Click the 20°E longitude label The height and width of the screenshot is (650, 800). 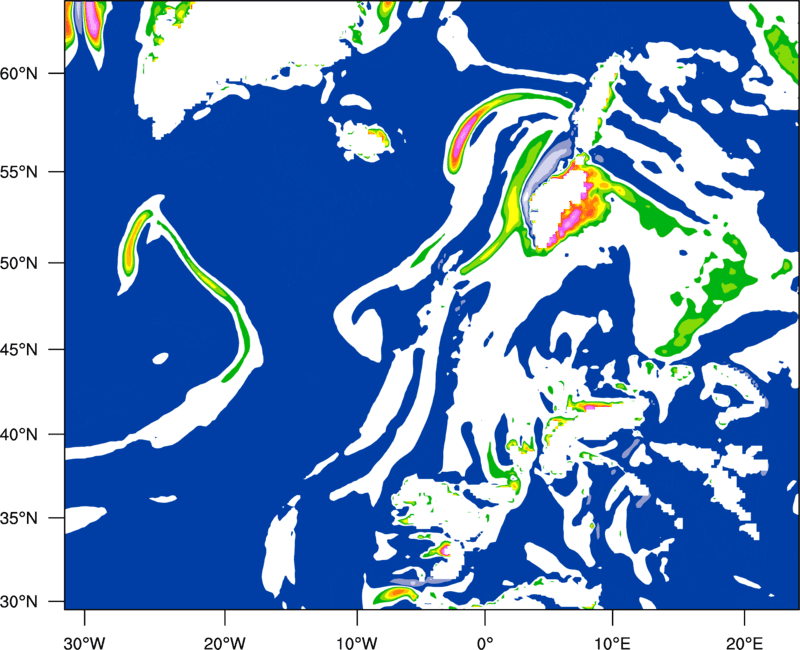click(744, 642)
